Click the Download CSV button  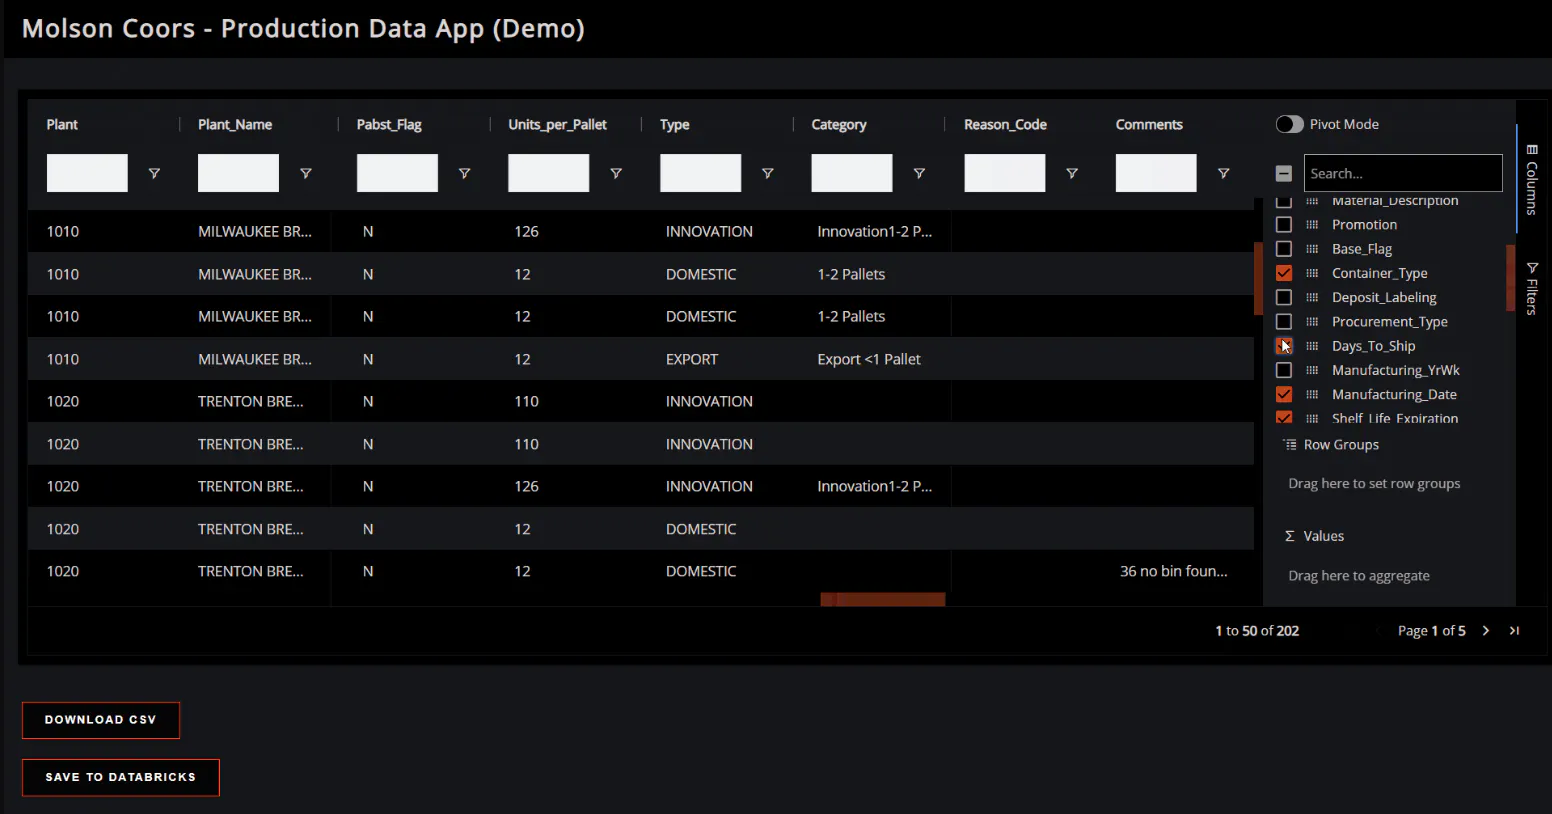click(x=101, y=720)
